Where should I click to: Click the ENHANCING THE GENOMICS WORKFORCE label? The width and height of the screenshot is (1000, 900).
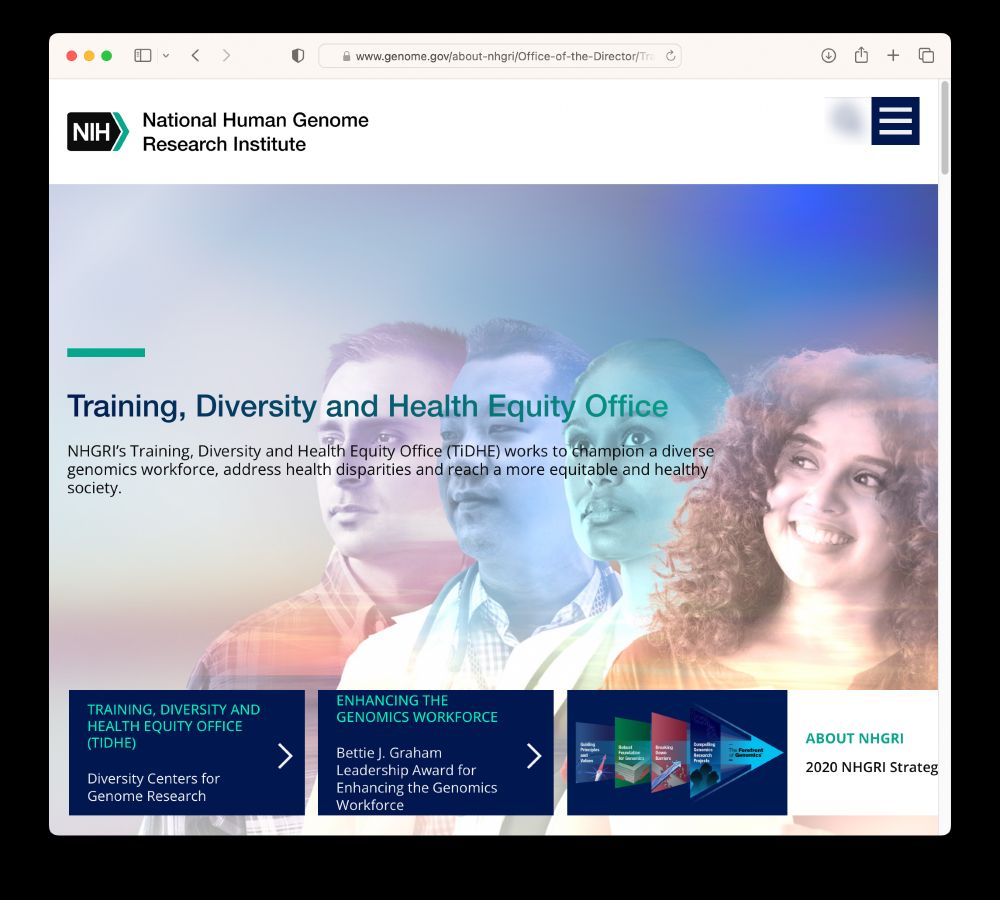pos(416,709)
